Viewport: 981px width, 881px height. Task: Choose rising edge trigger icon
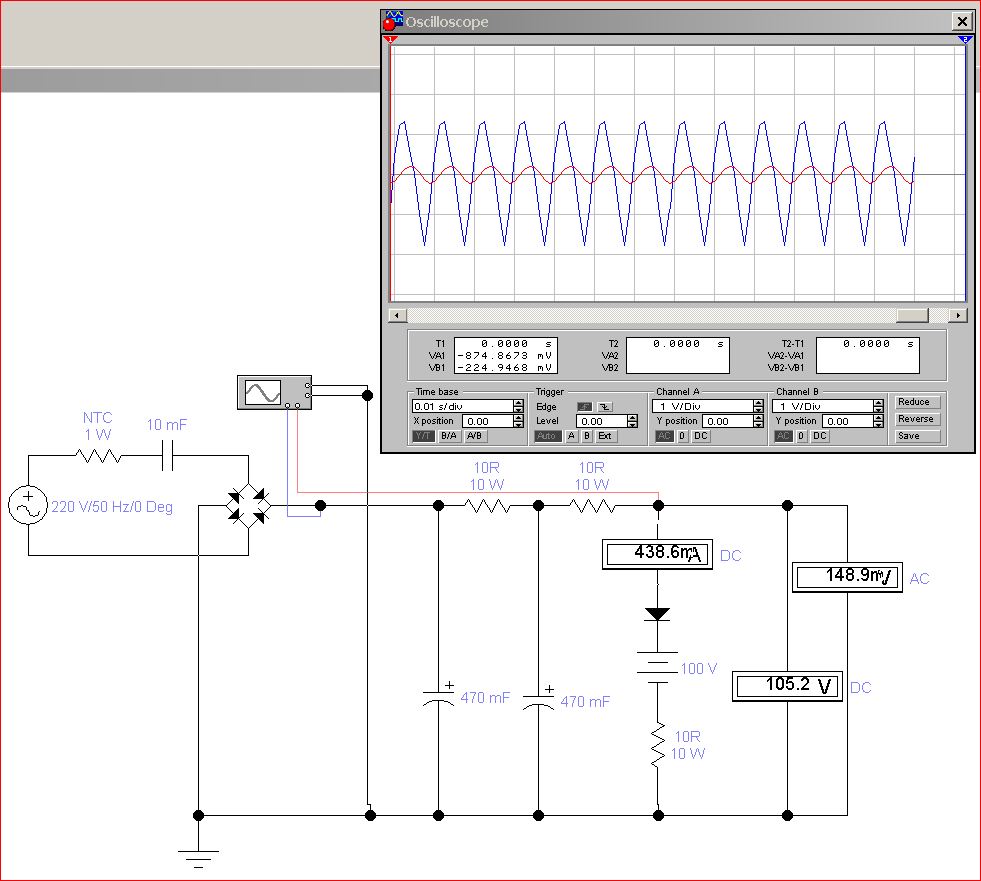pyautogui.click(x=584, y=407)
